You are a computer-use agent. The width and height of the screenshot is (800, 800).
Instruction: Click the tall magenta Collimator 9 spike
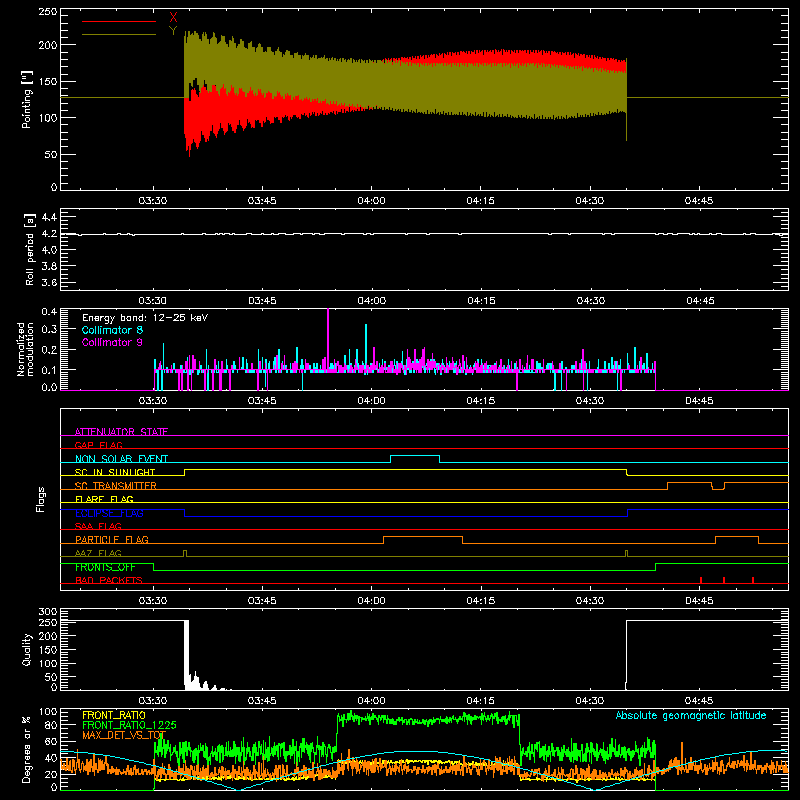point(328,339)
